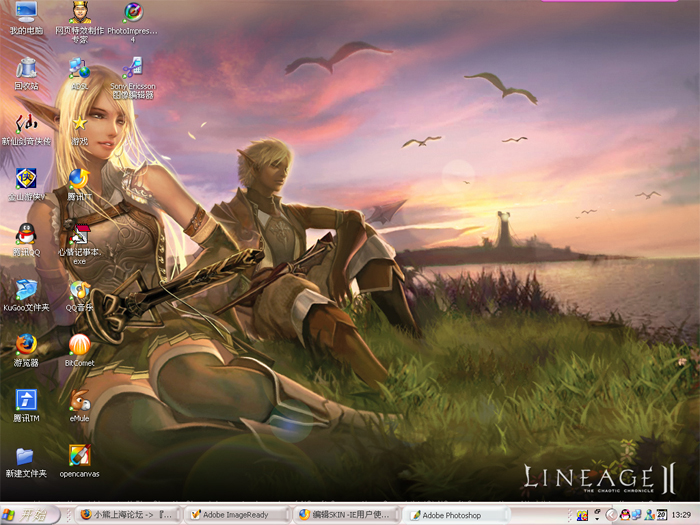Open the calendar tray icon showing 20
Image resolution: width=700 pixels, height=525 pixels.
pyautogui.click(x=662, y=515)
